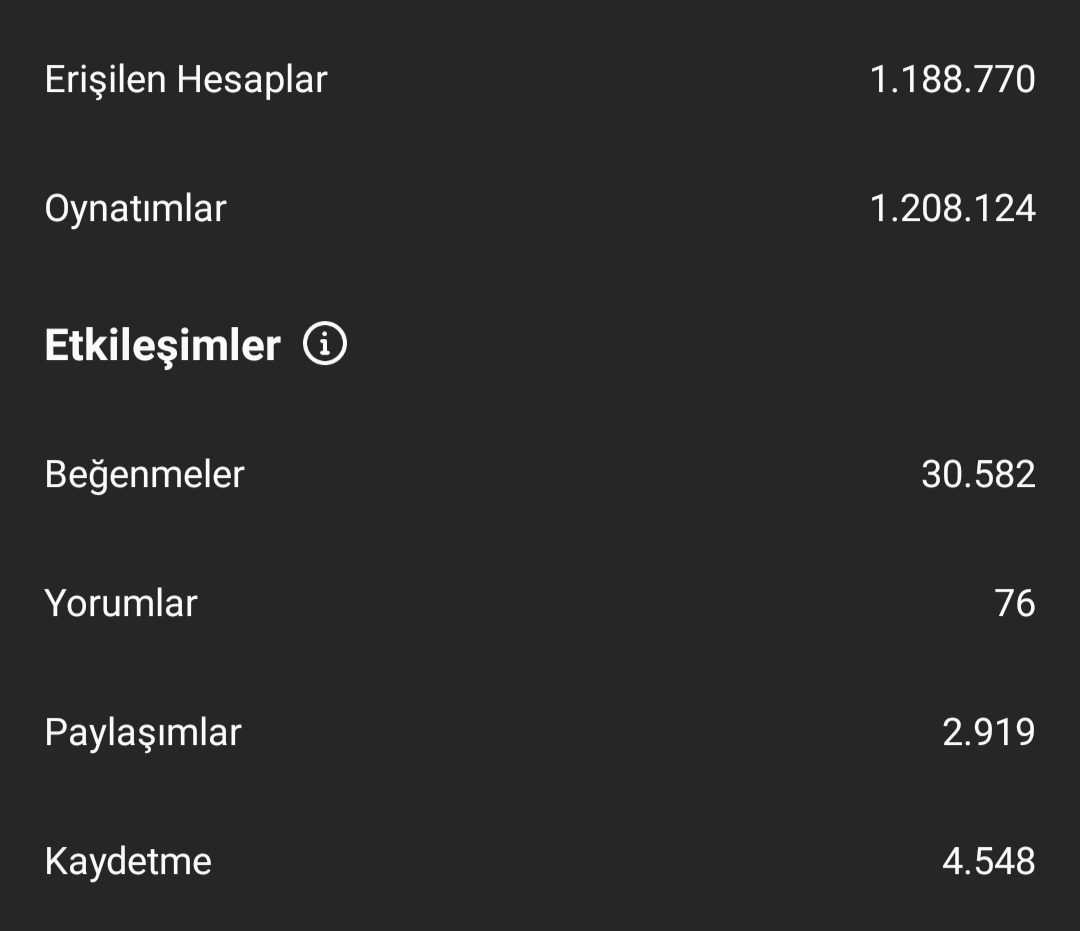Click the Erişilen Hesaplar label
1080x931 pixels.
[186, 81]
